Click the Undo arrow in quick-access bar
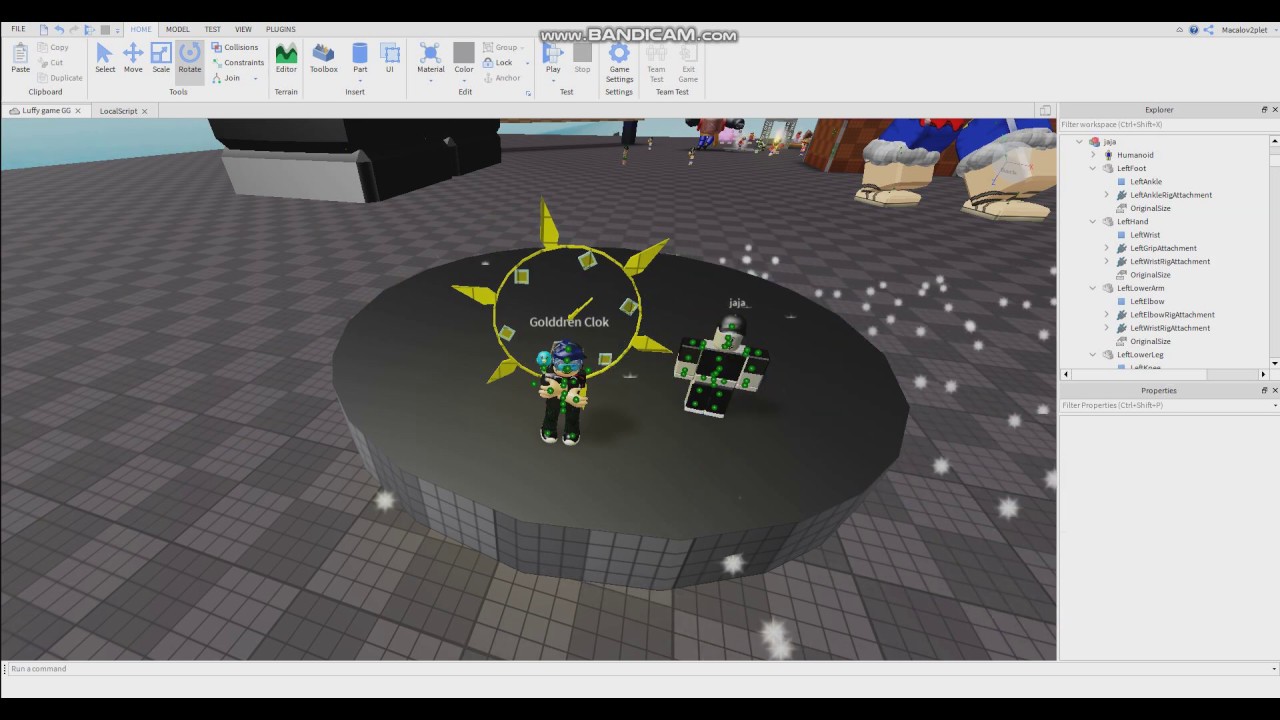This screenshot has height=720, width=1280. point(59,30)
